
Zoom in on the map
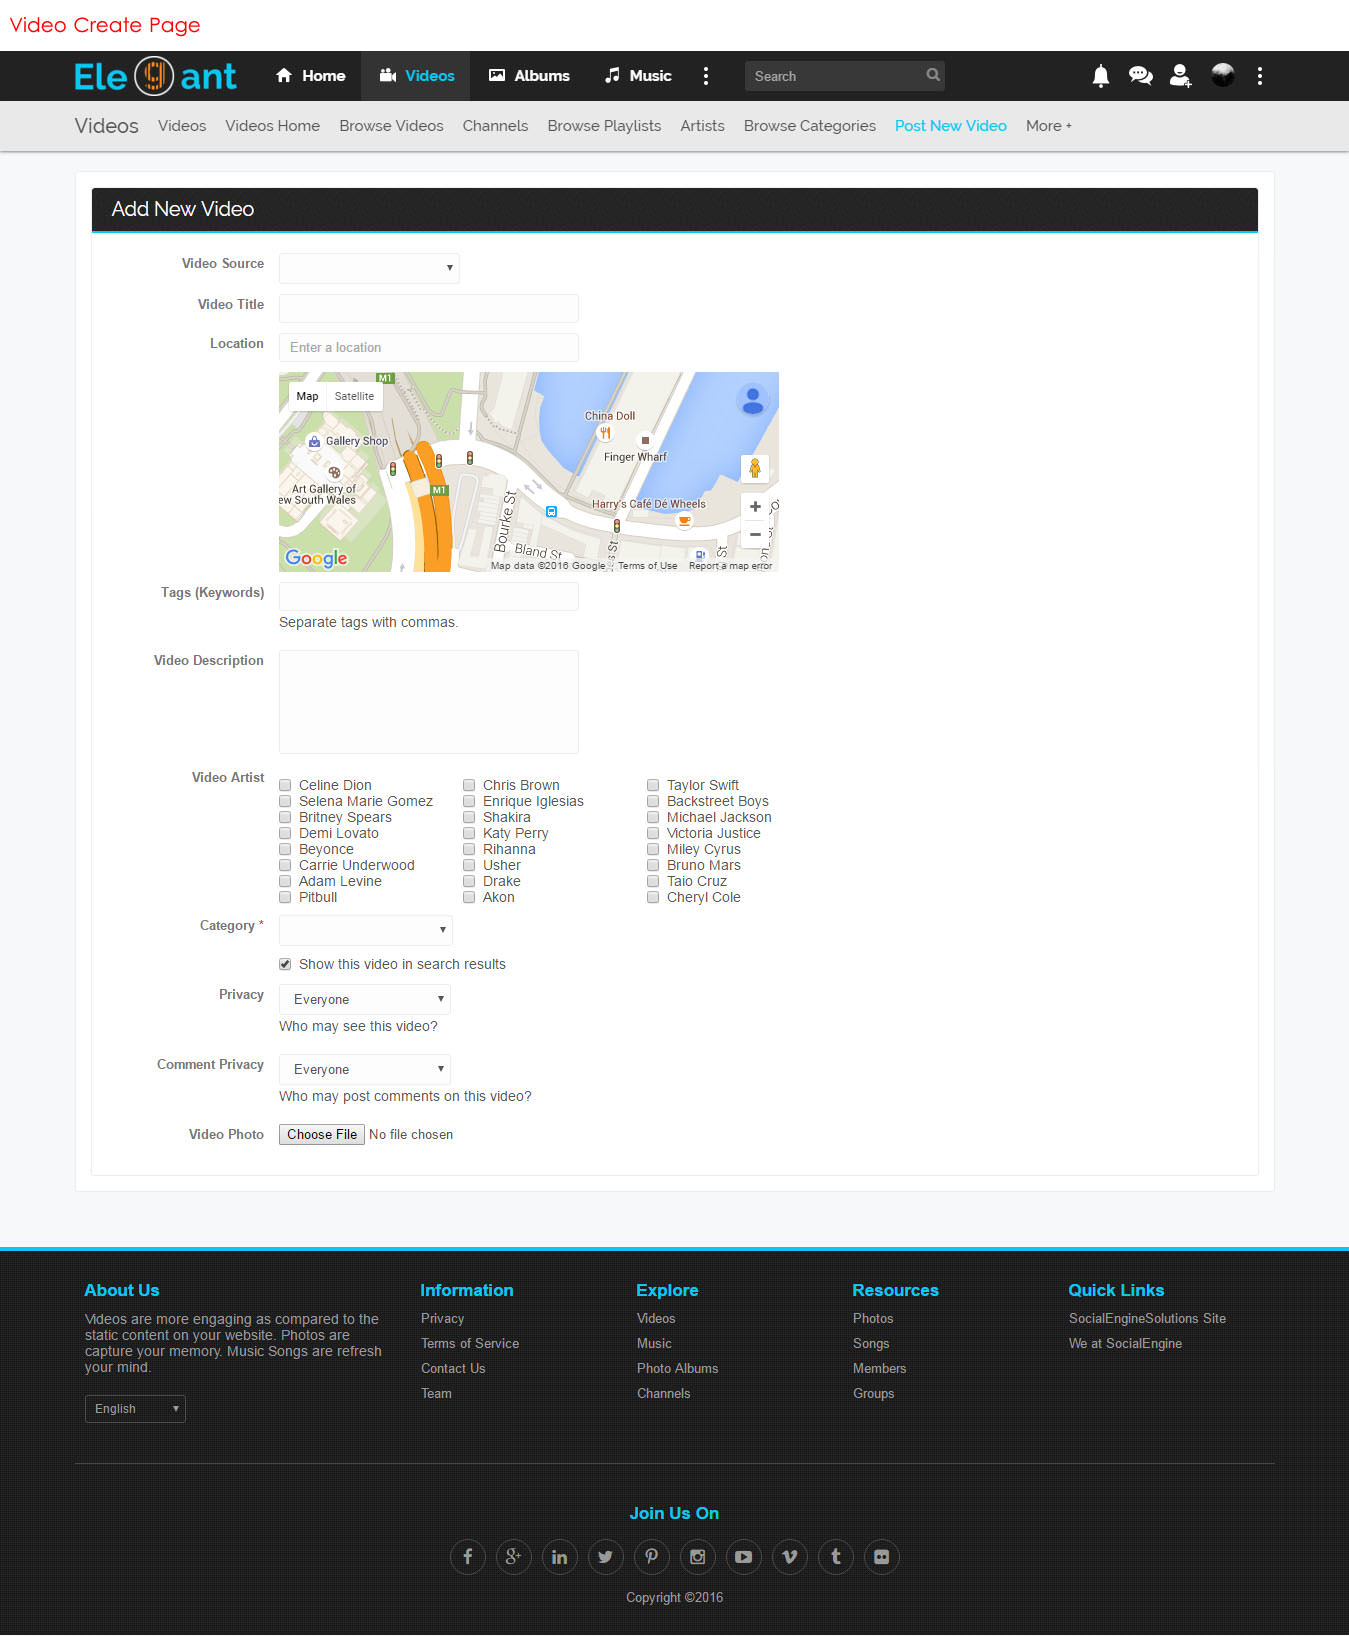coord(755,506)
